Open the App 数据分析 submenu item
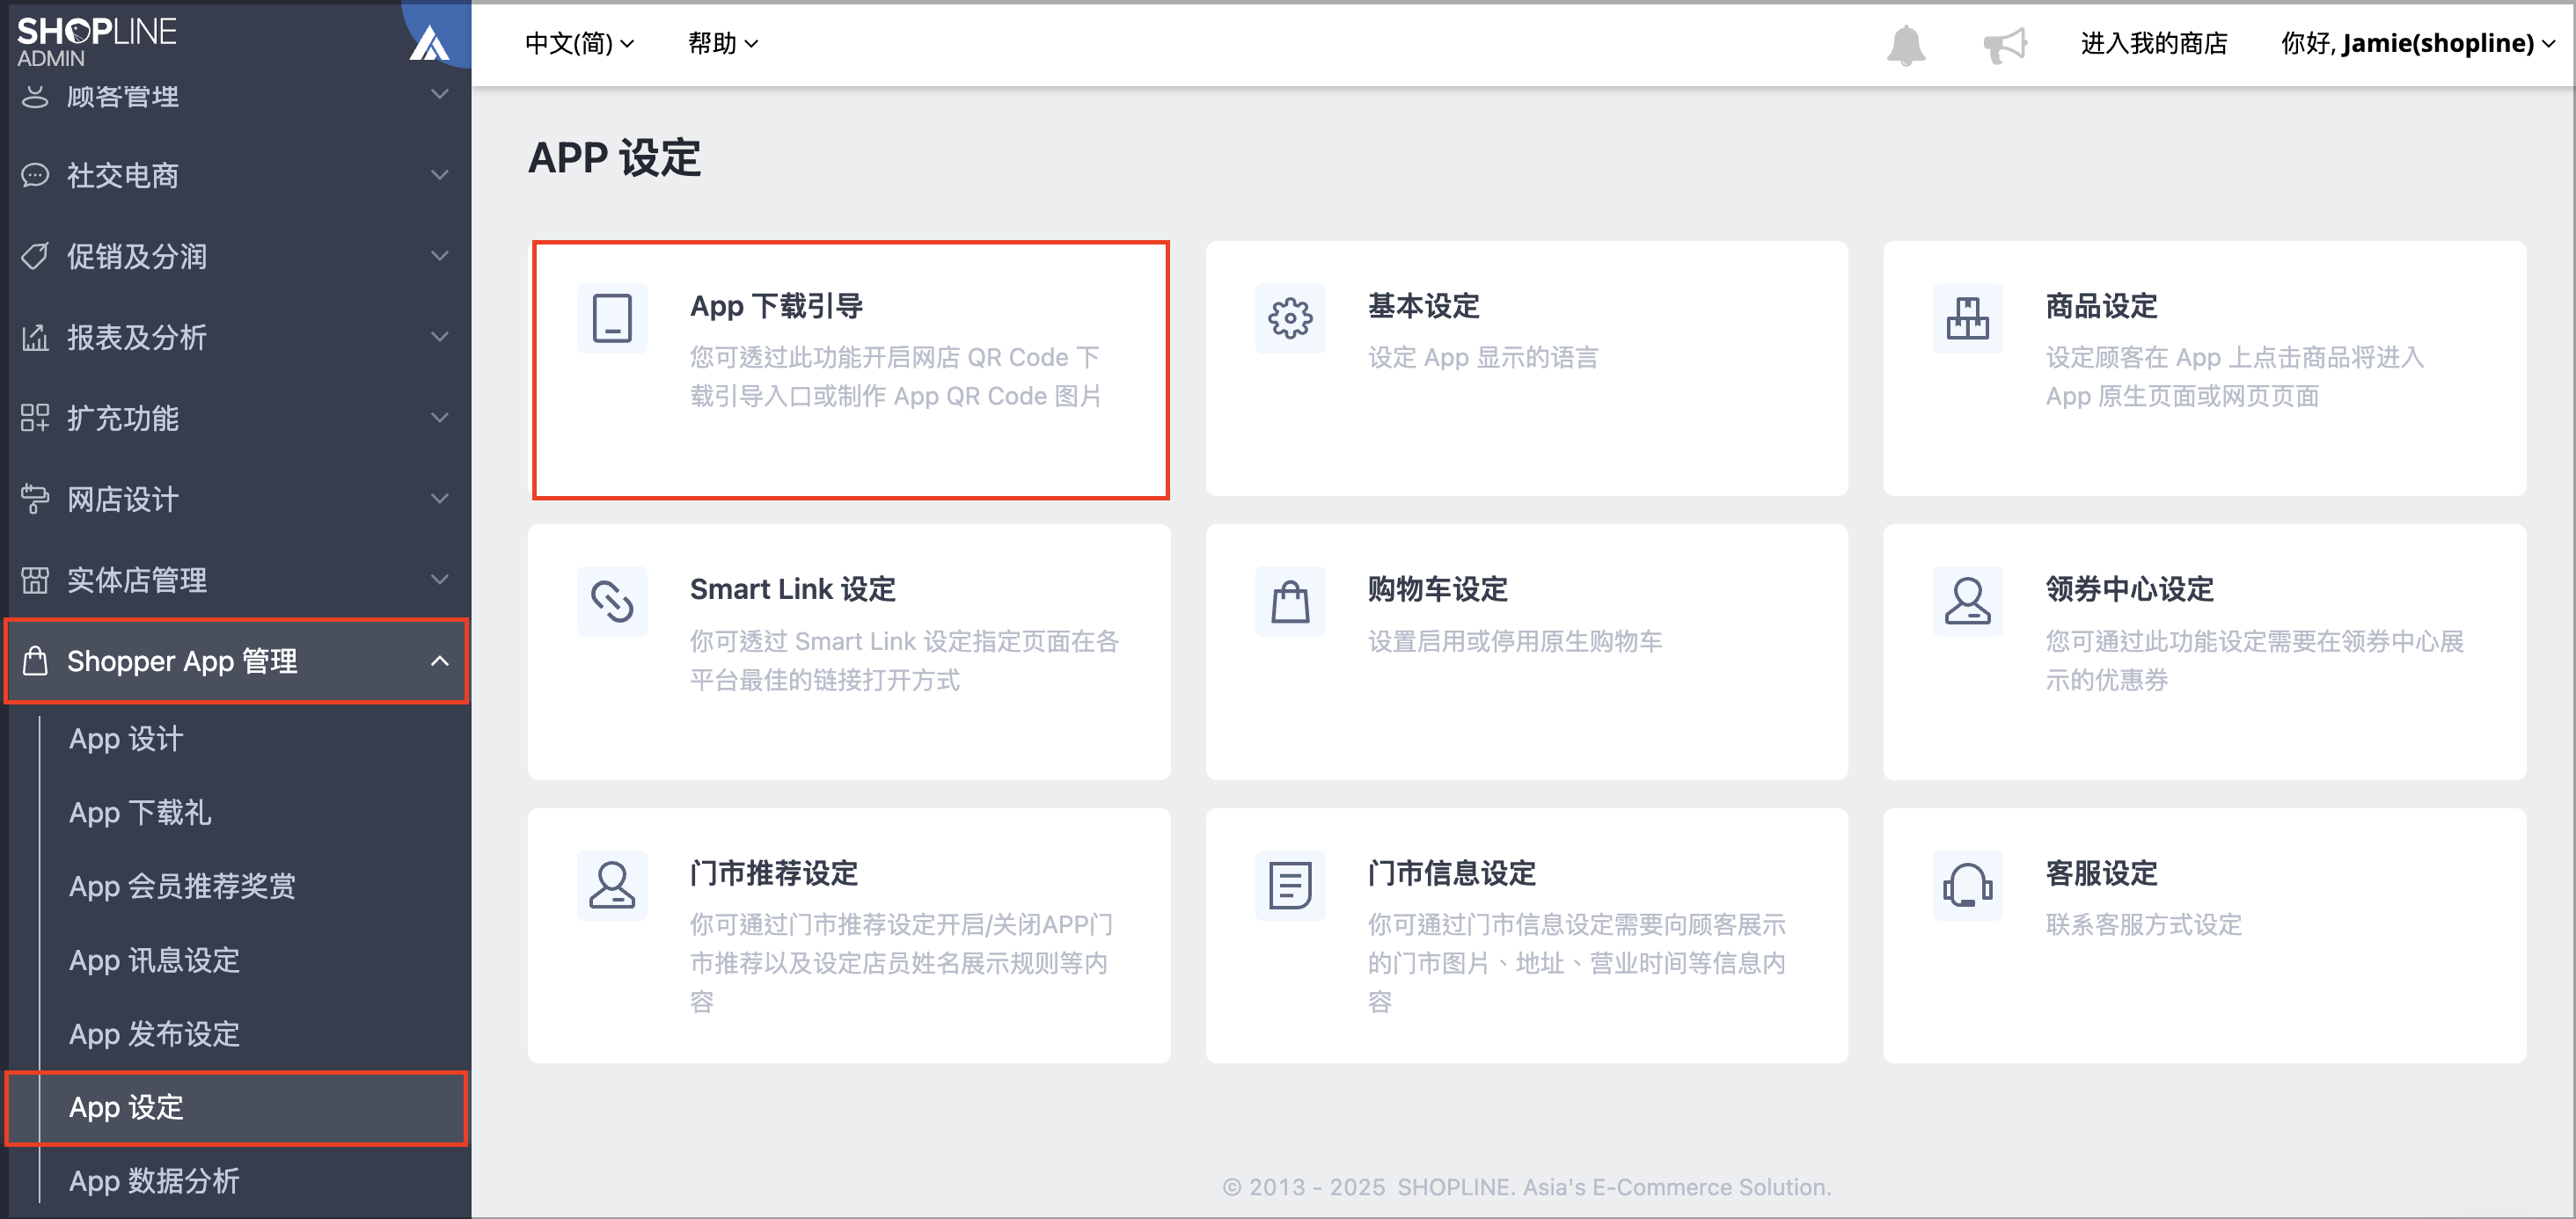2576x1219 pixels. click(154, 1182)
